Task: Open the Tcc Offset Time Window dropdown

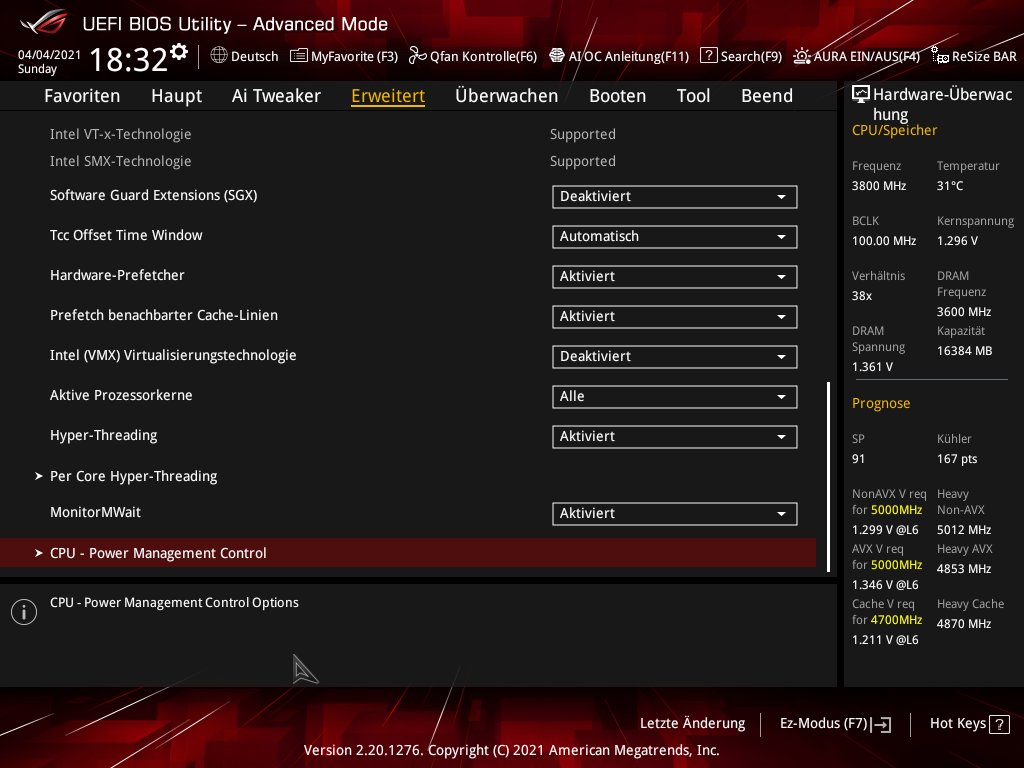Action: [675, 236]
